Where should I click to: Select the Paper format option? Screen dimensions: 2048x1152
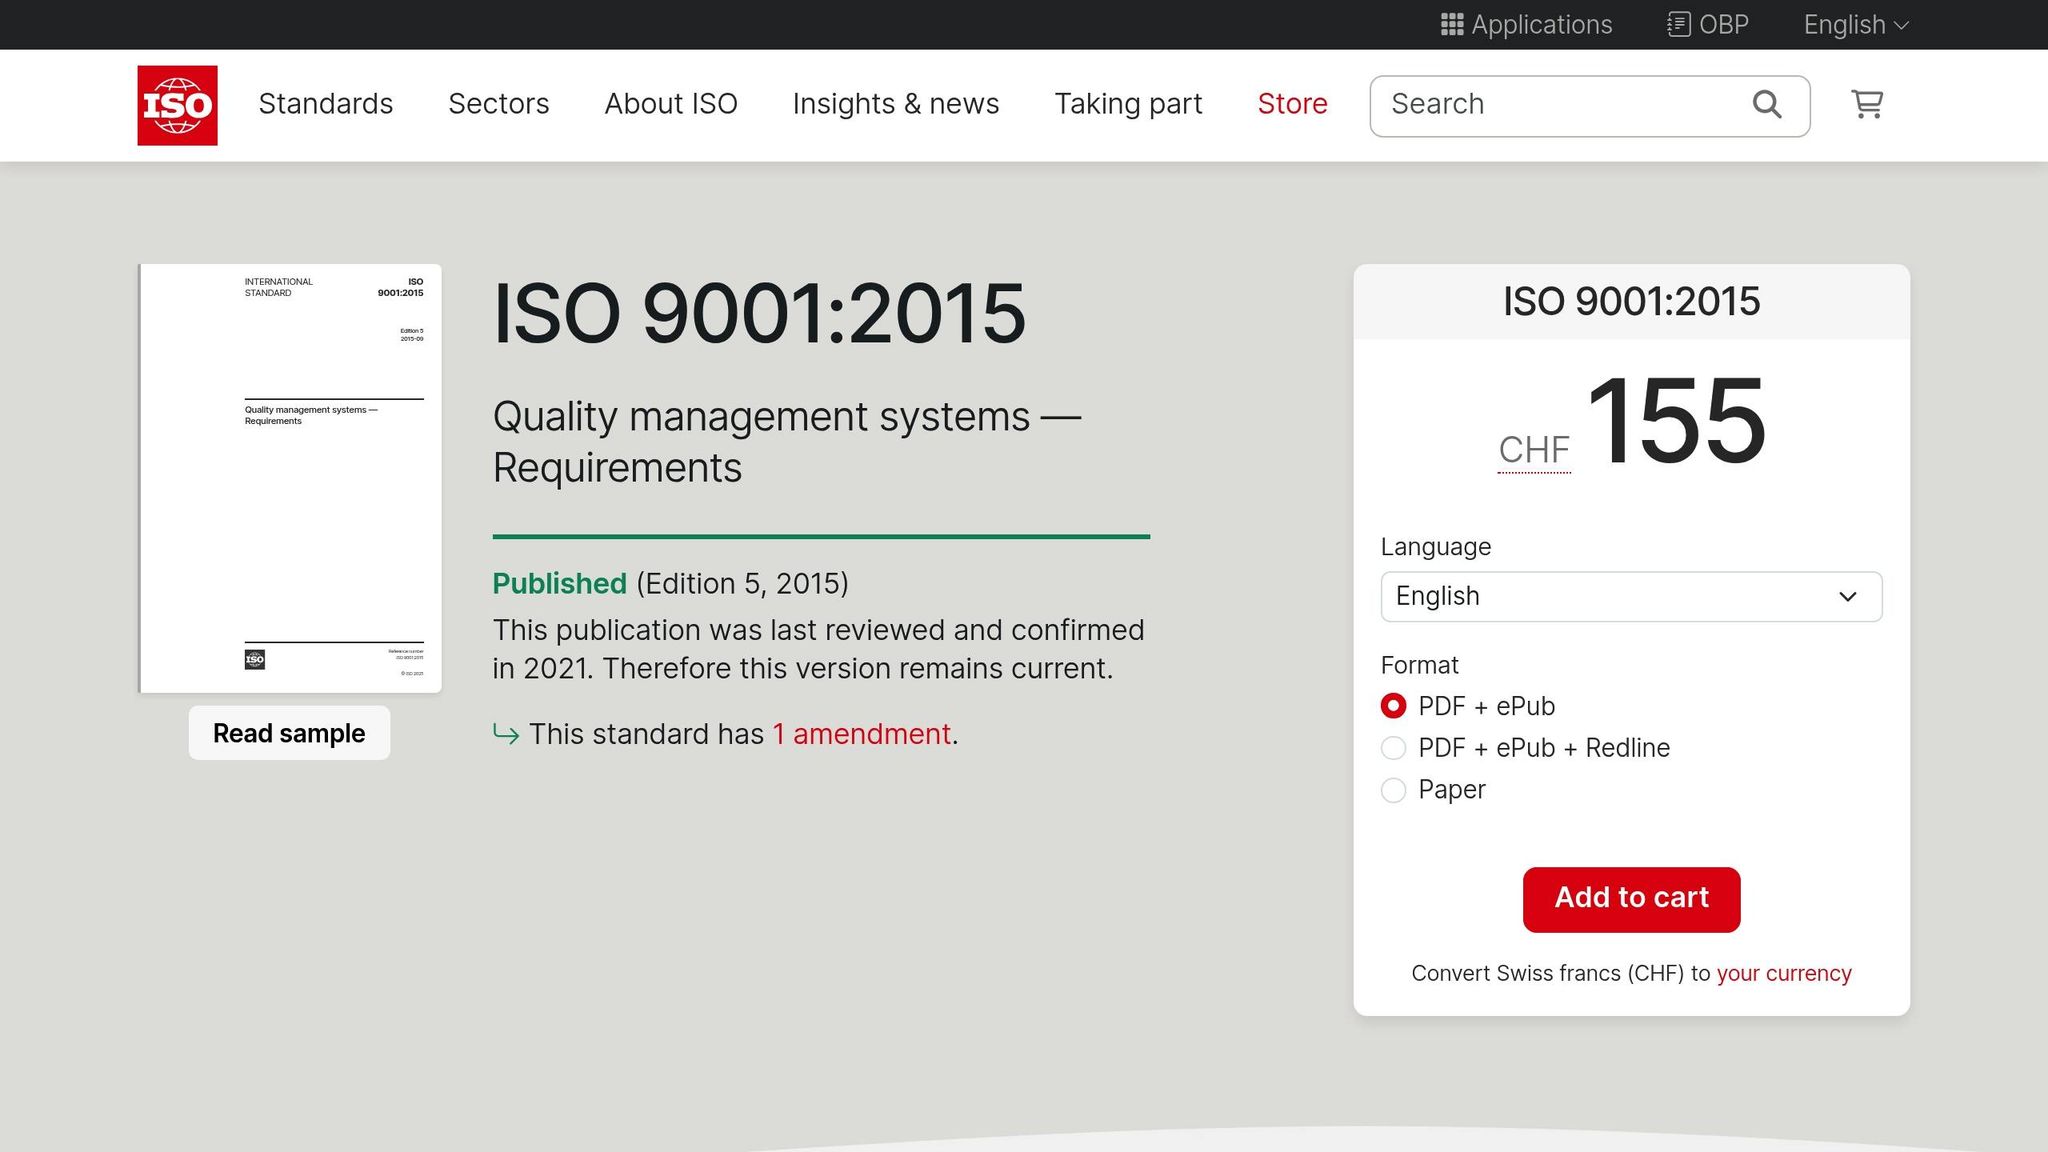coord(1393,790)
